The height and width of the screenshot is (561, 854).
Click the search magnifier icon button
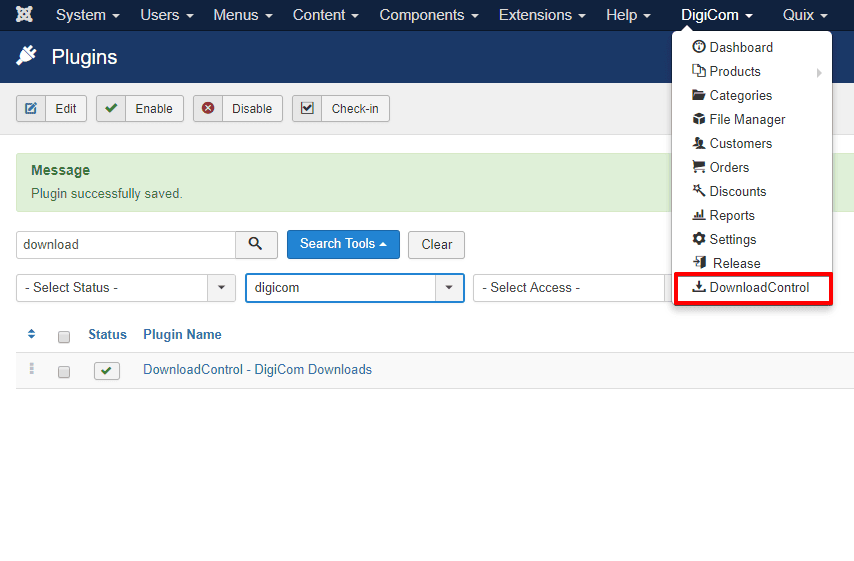256,244
